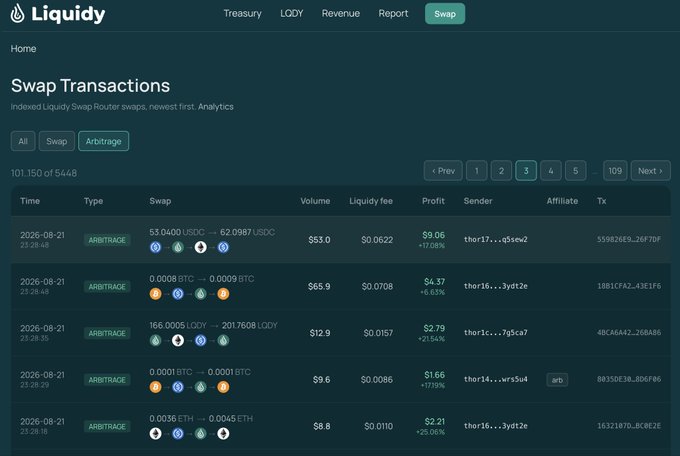
Task: Open transaction 8035DE30…8D6F06
Action: [629, 379]
